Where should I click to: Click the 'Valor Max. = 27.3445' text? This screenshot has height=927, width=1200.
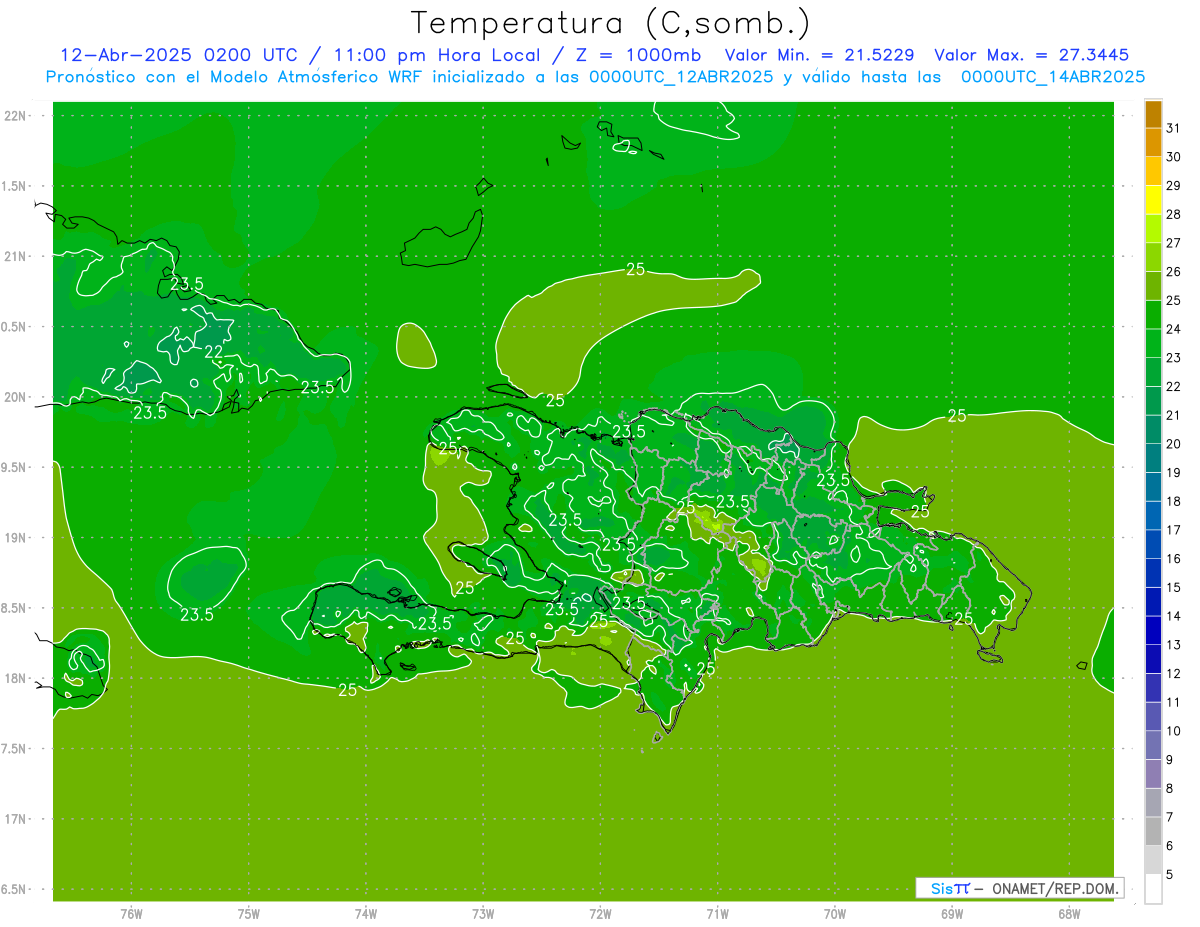coord(1031,55)
